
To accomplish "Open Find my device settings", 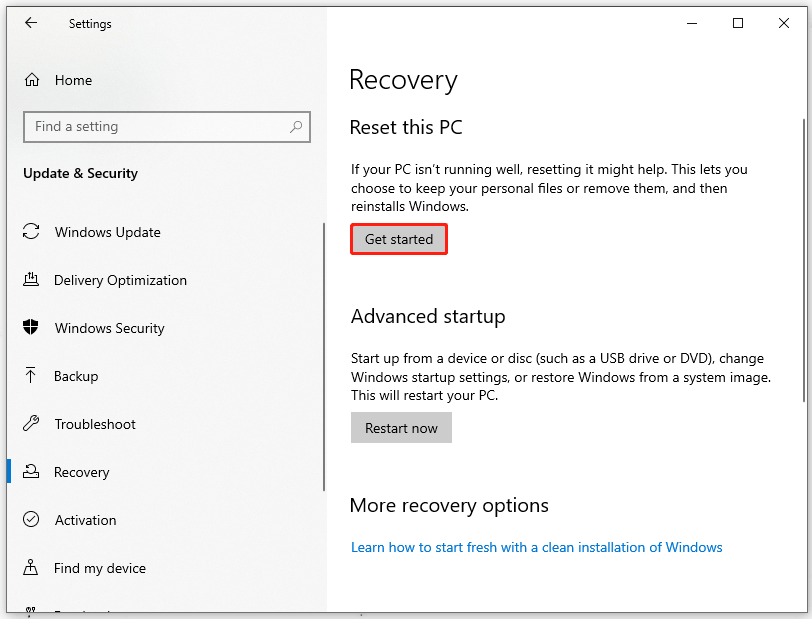I will 100,568.
